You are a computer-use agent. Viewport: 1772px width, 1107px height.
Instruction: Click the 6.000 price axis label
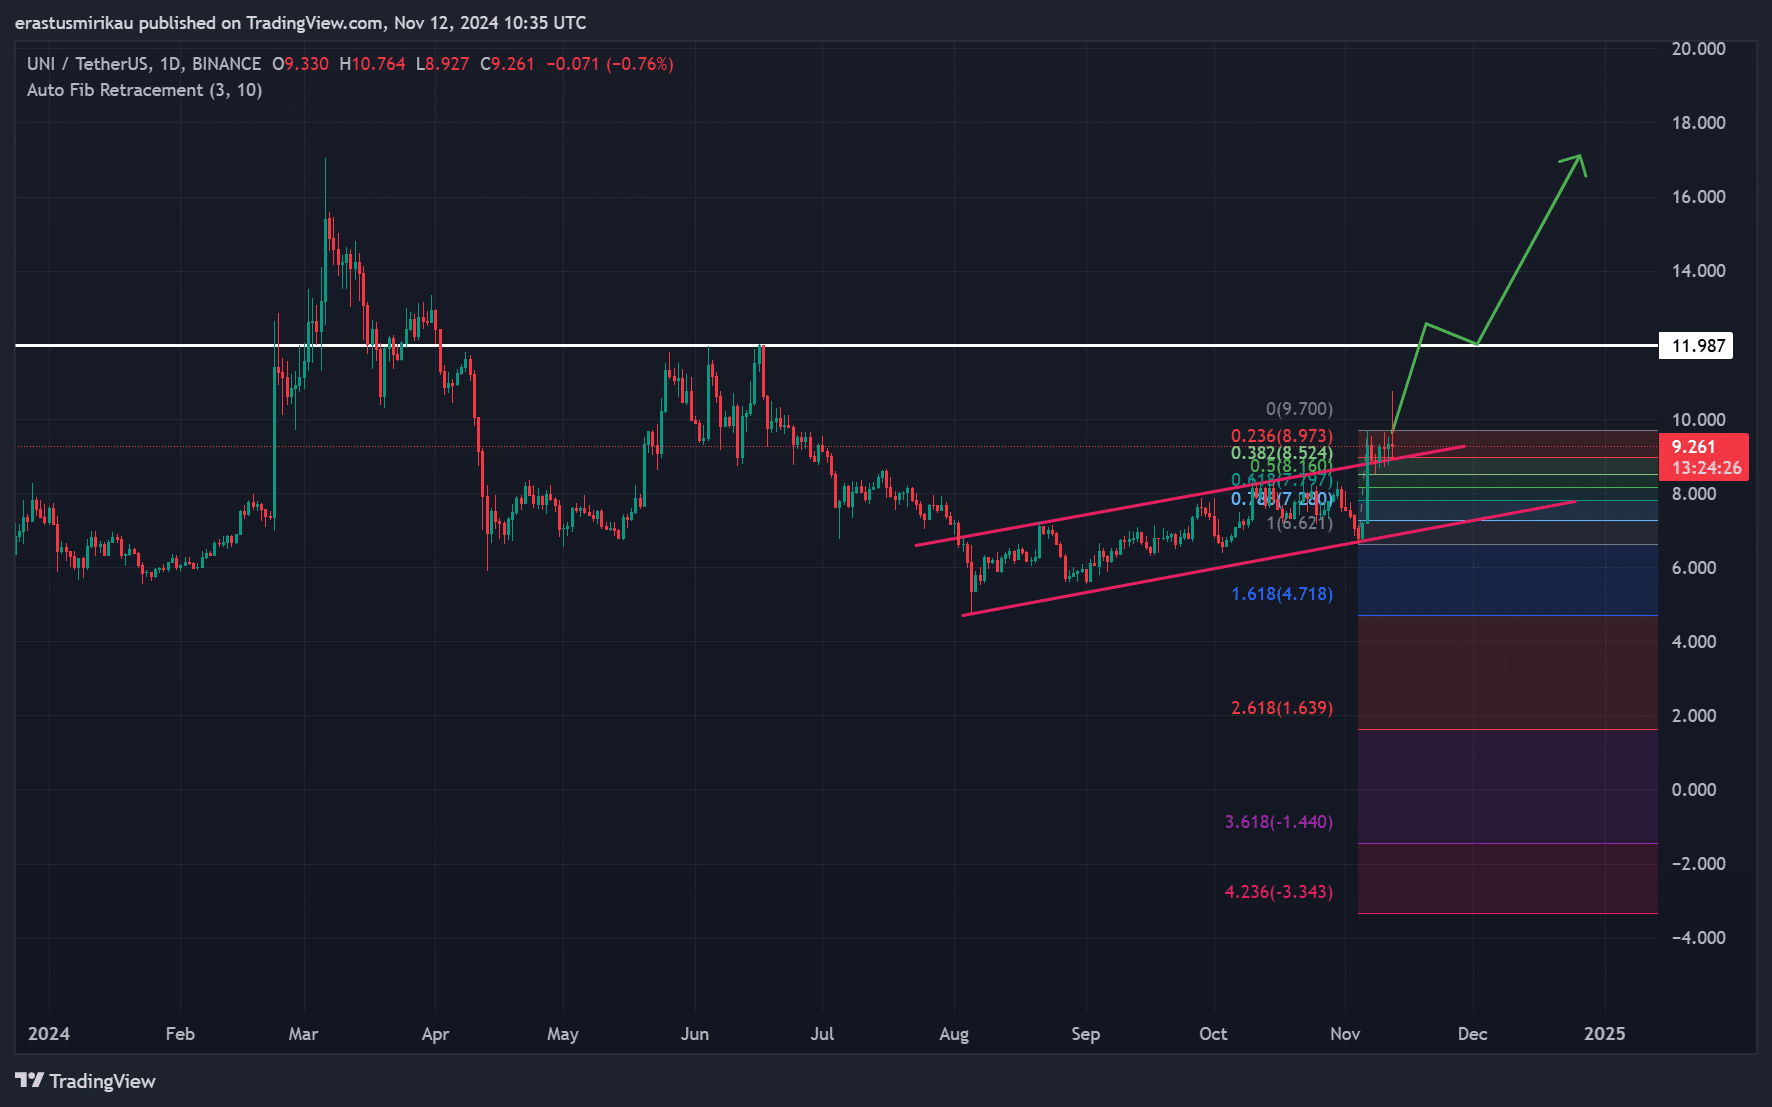click(x=1694, y=568)
